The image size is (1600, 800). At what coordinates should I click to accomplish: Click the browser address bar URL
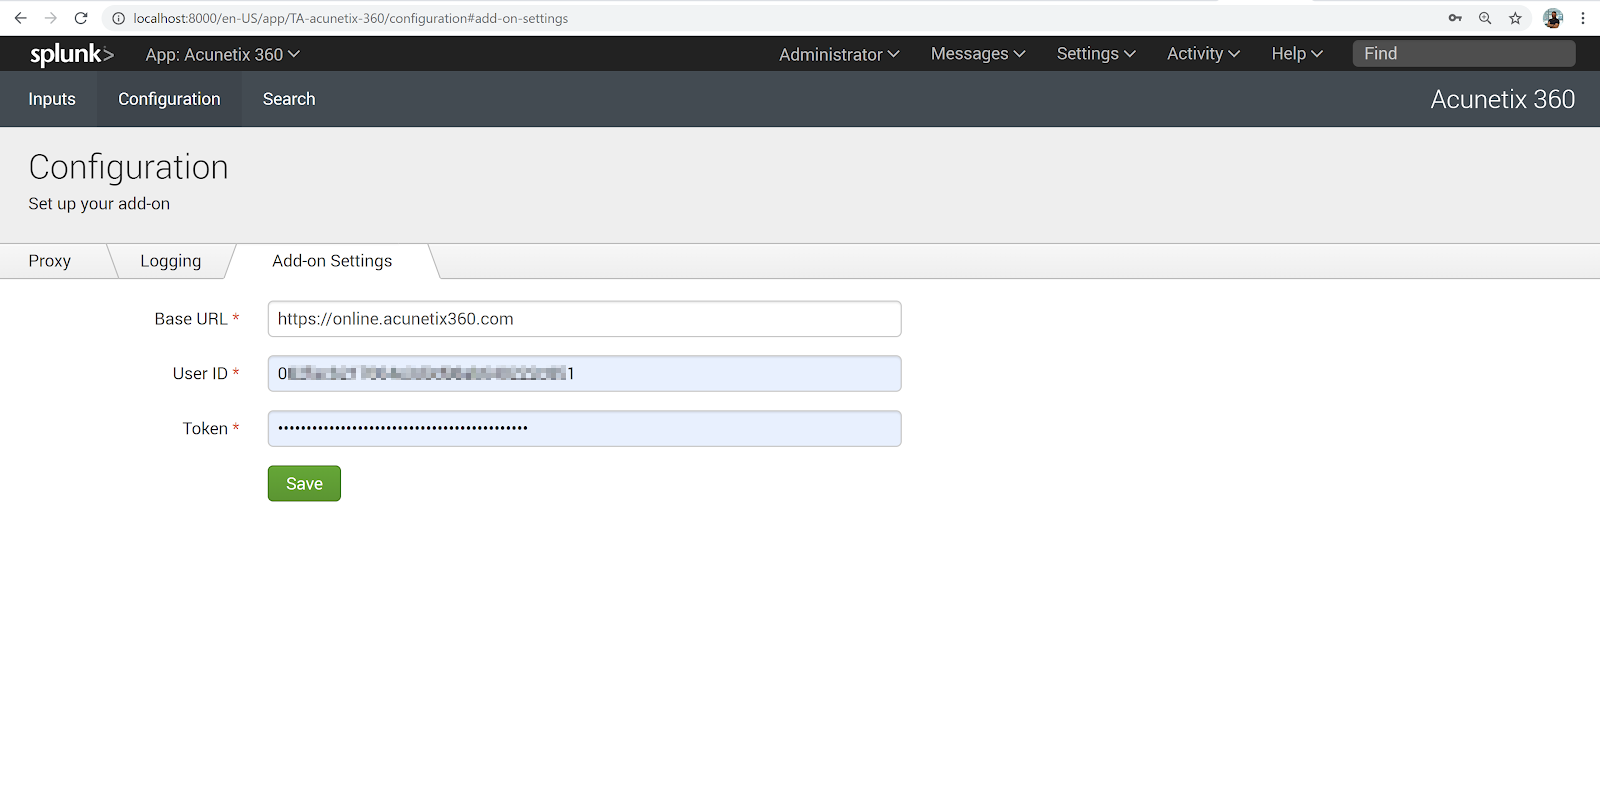350,18
